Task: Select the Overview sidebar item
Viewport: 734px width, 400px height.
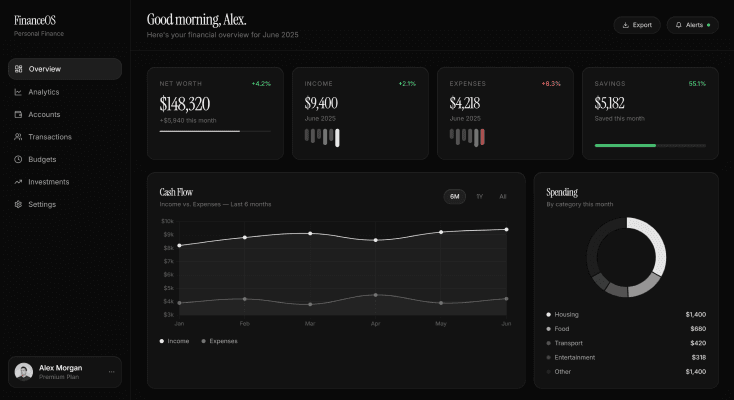Action: pos(65,69)
